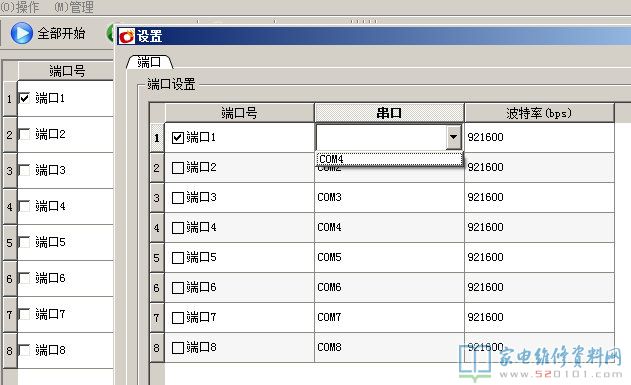
Task: Open the (M)管理 menu
Action: click(x=74, y=7)
